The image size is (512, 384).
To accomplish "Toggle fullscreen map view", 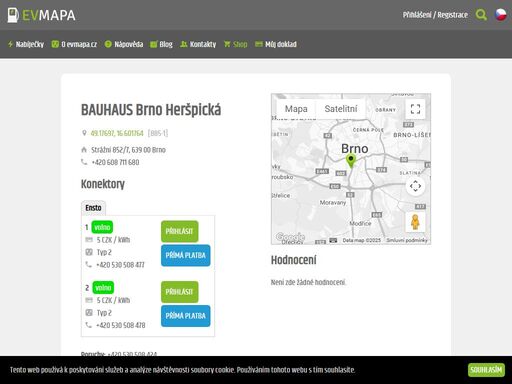I will (x=415, y=109).
